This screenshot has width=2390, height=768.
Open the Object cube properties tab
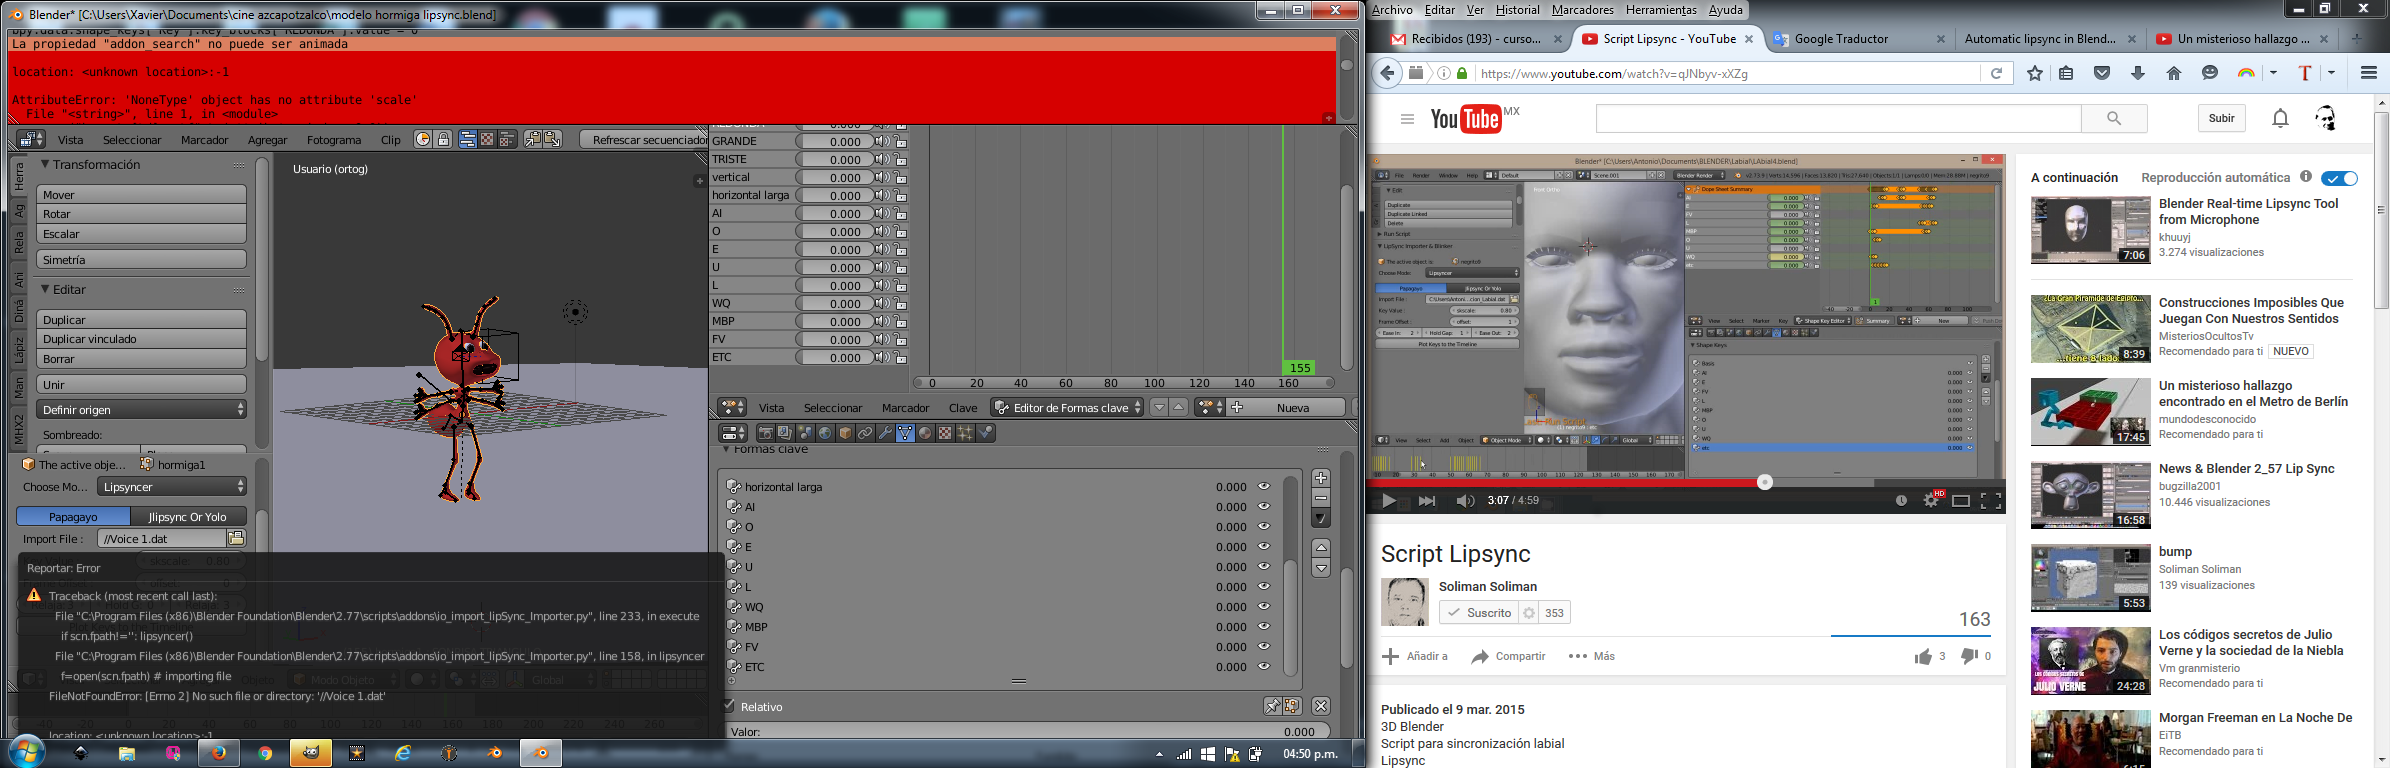(845, 433)
